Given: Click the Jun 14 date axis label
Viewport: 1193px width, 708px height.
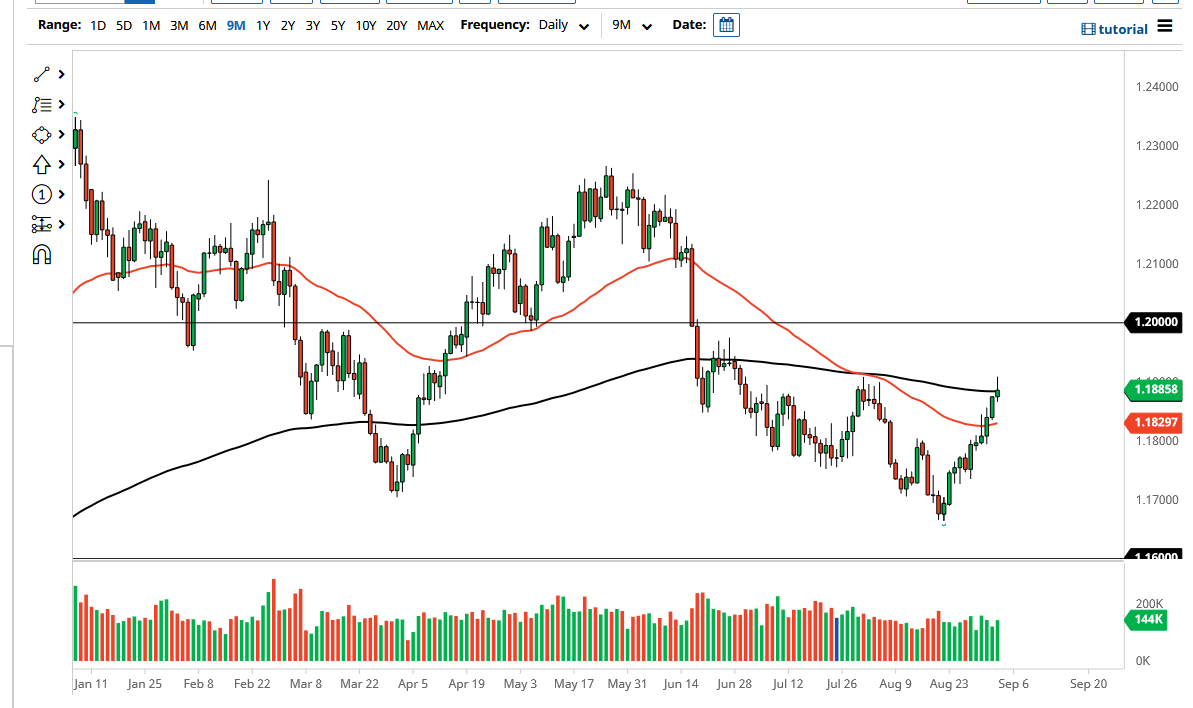Looking at the screenshot, I should pyautogui.click(x=680, y=684).
